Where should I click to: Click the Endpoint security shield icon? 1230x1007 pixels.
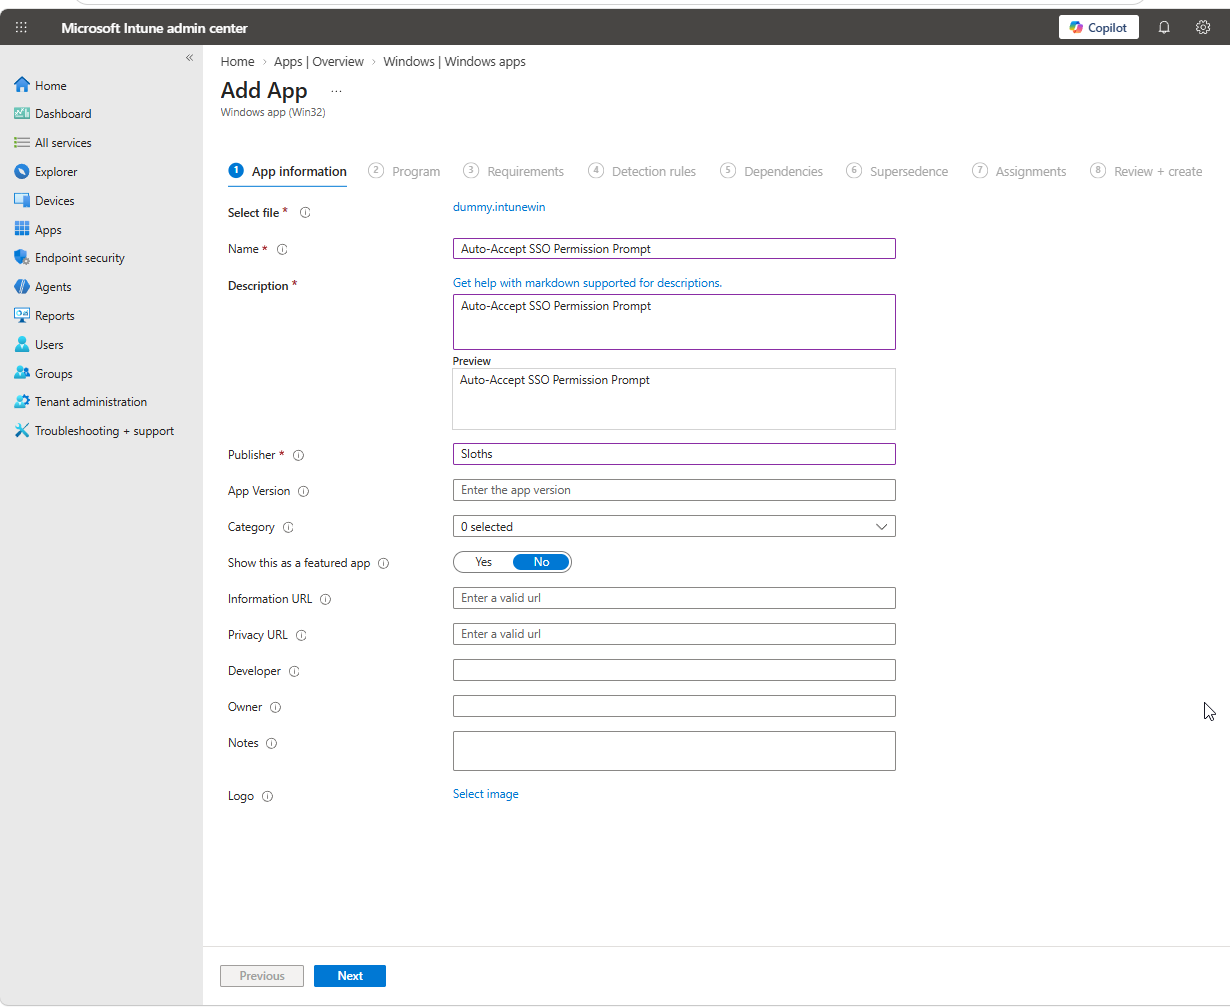[22, 258]
